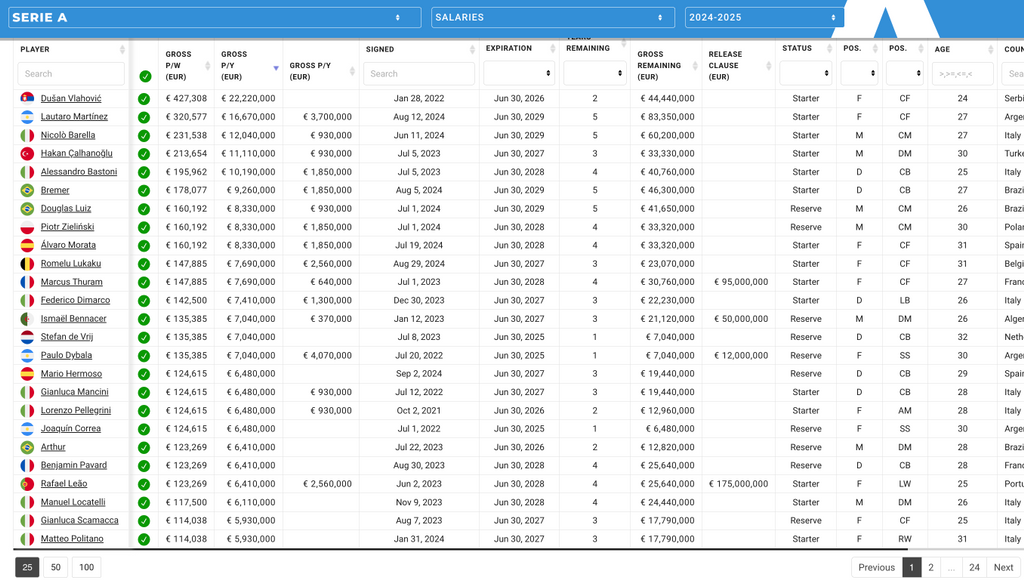Viewport: 1024px width, 586px height.
Task: Toggle the green check for Matteo Politano
Action: tap(144, 539)
